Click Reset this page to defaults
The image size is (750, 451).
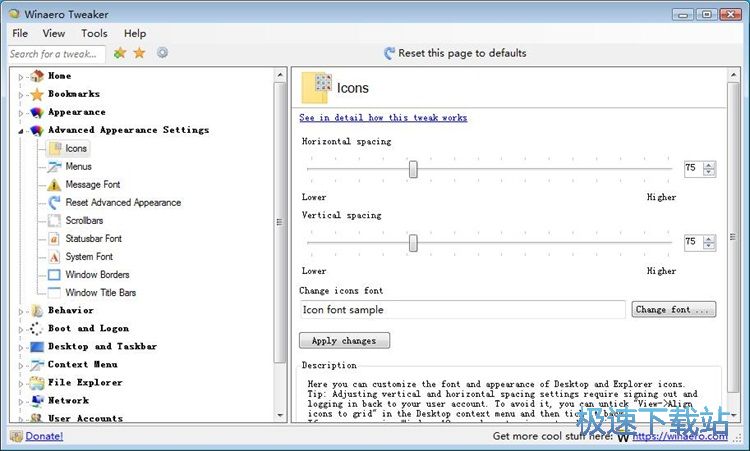point(455,53)
